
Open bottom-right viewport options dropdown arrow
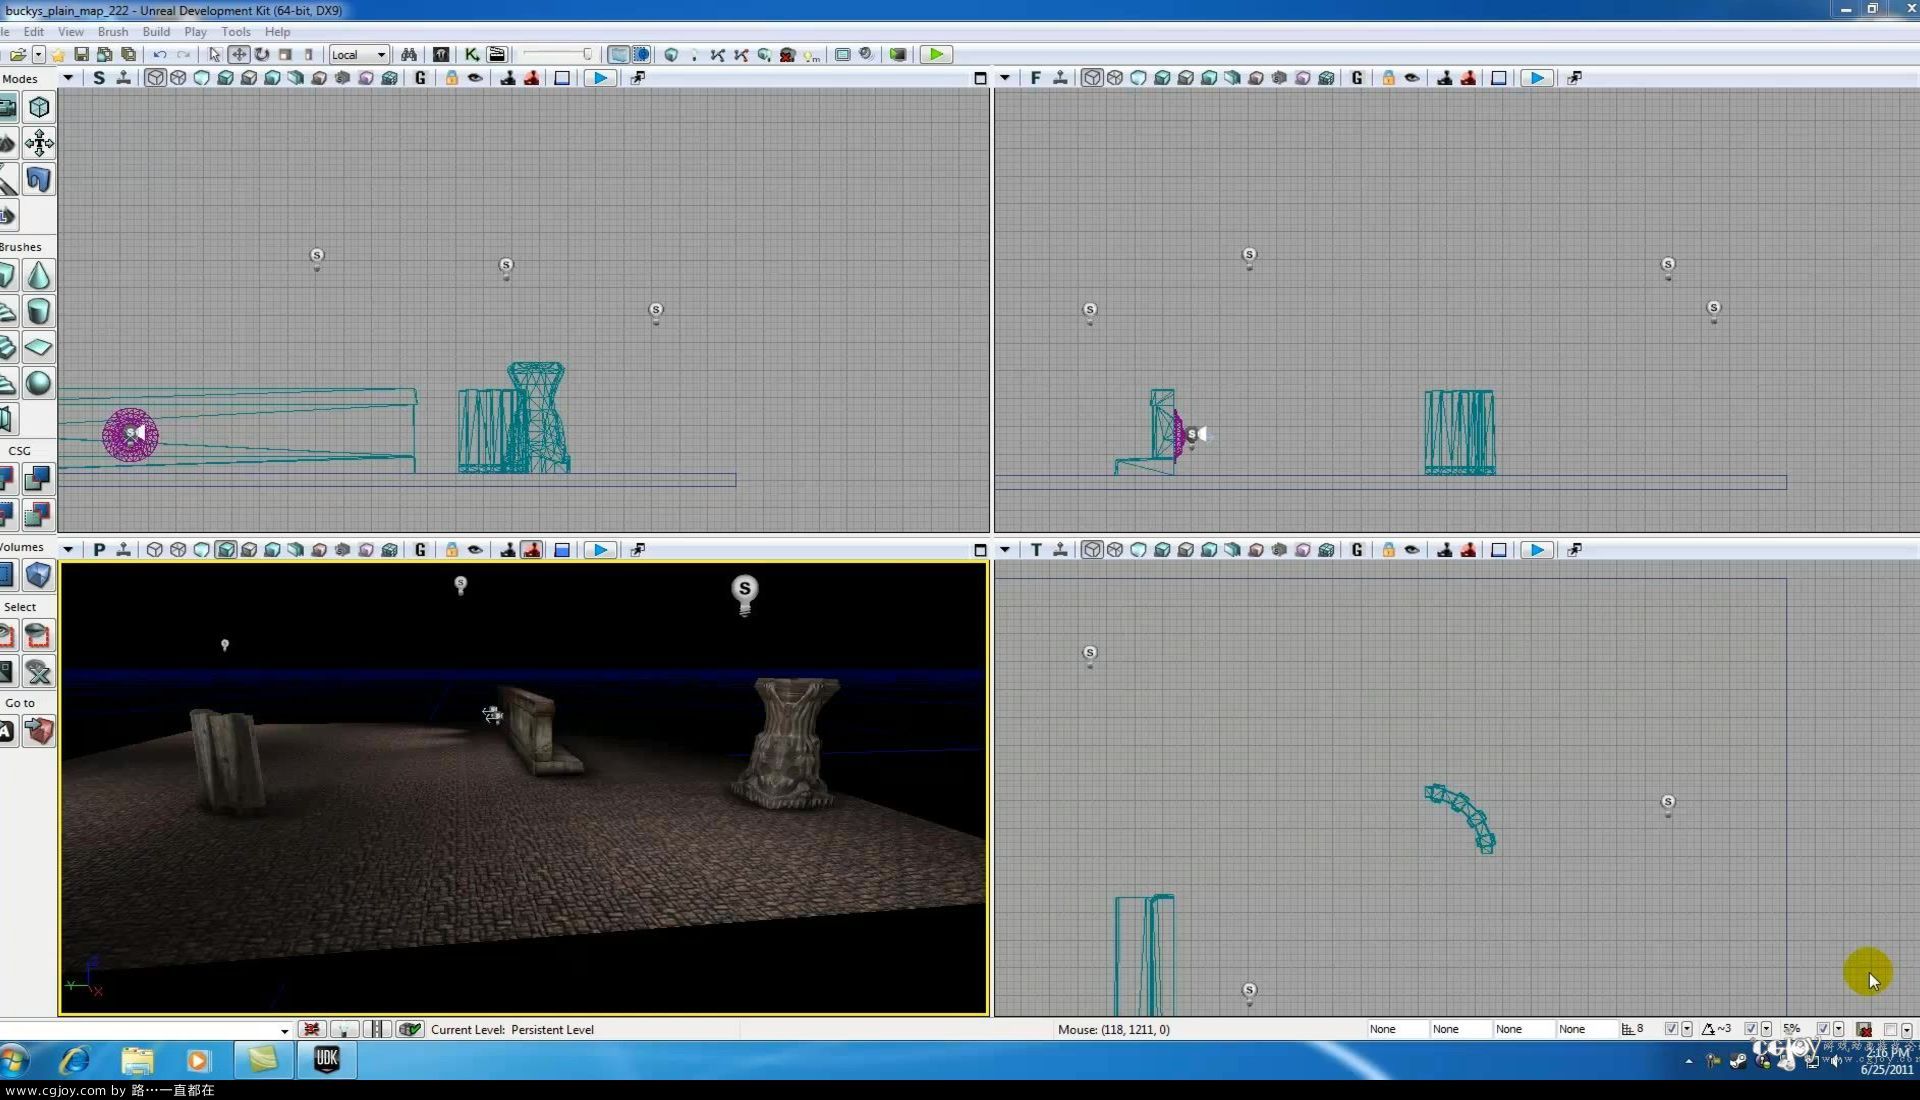(1005, 550)
